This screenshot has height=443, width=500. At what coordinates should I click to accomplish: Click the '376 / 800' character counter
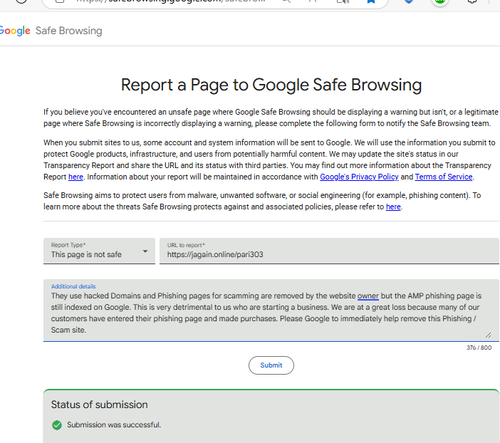click(x=479, y=348)
